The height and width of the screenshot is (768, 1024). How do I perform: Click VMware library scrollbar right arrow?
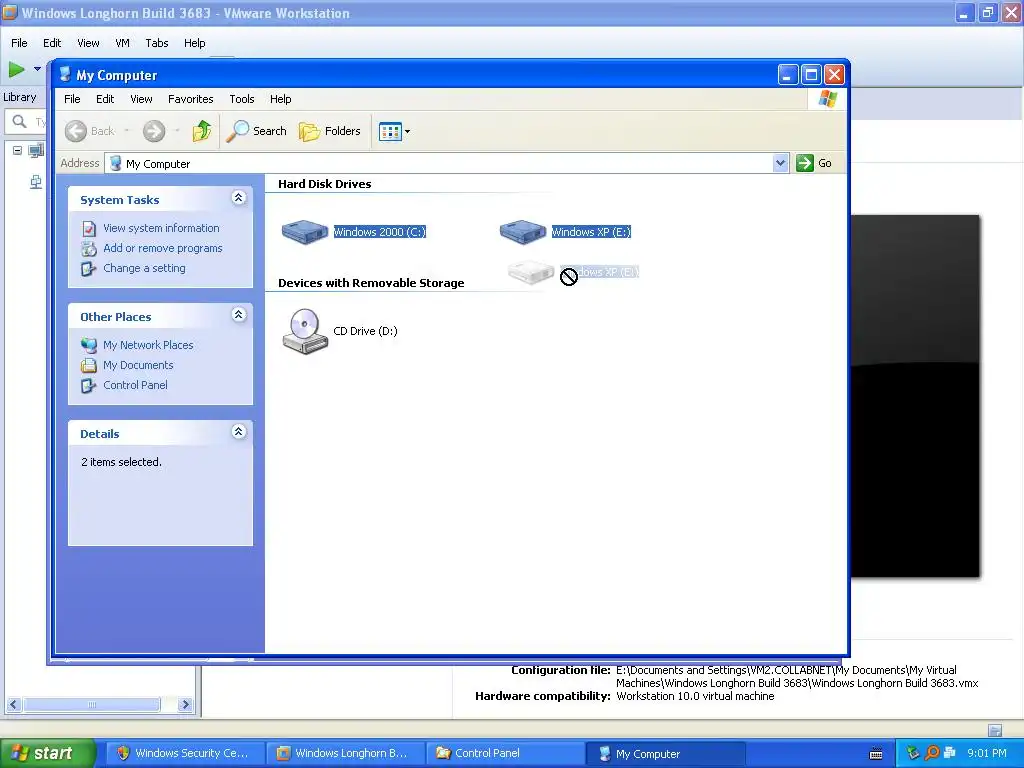[x=185, y=705]
